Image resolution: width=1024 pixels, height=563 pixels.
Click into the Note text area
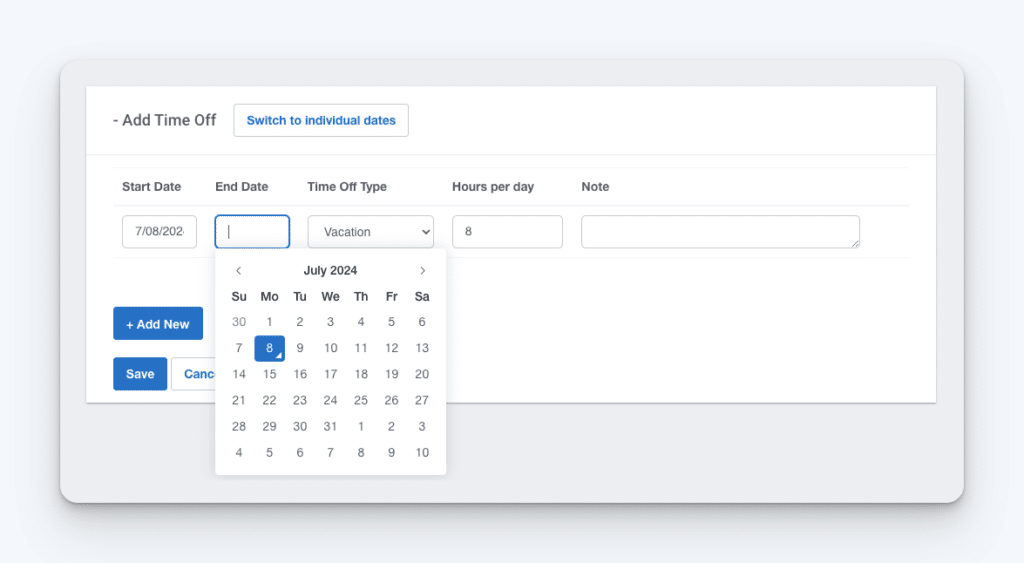720,232
